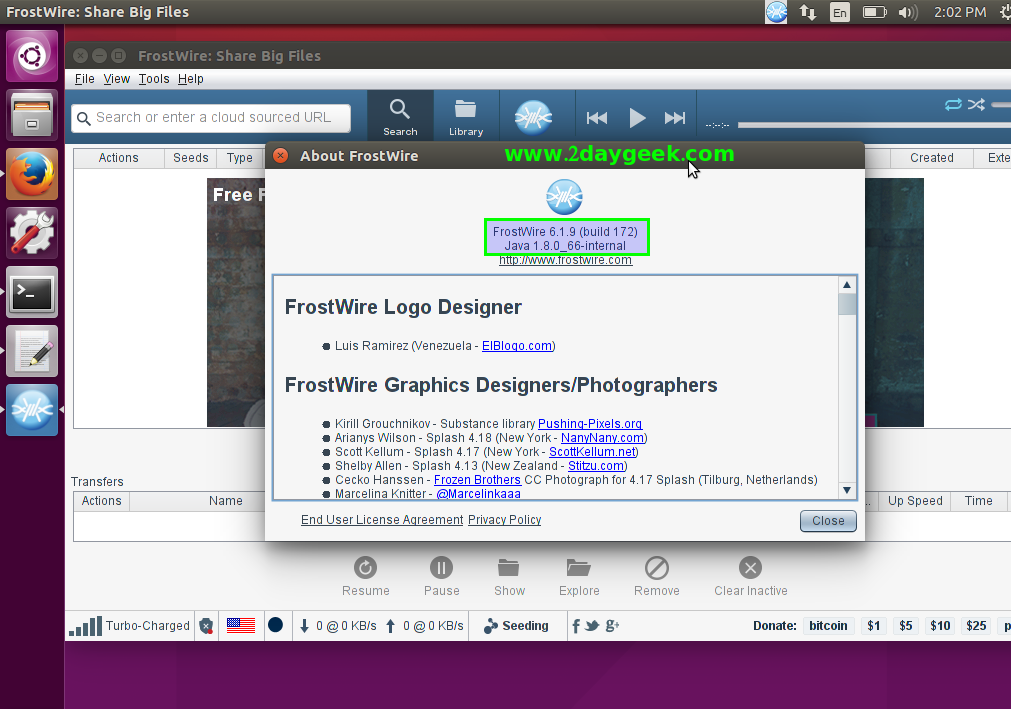Sort search results by Type column

[240, 158]
